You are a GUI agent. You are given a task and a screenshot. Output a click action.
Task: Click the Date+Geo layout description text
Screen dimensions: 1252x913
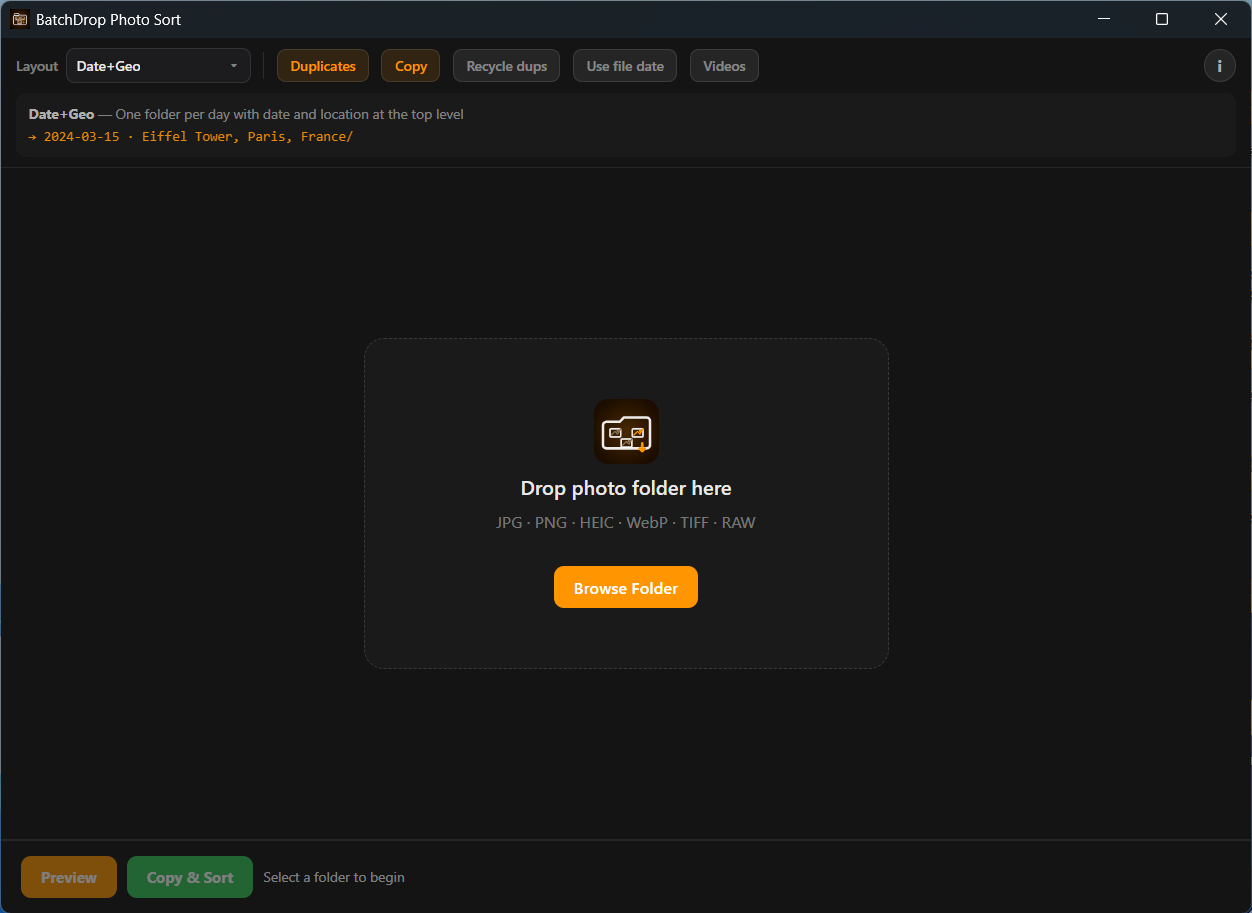(x=246, y=114)
